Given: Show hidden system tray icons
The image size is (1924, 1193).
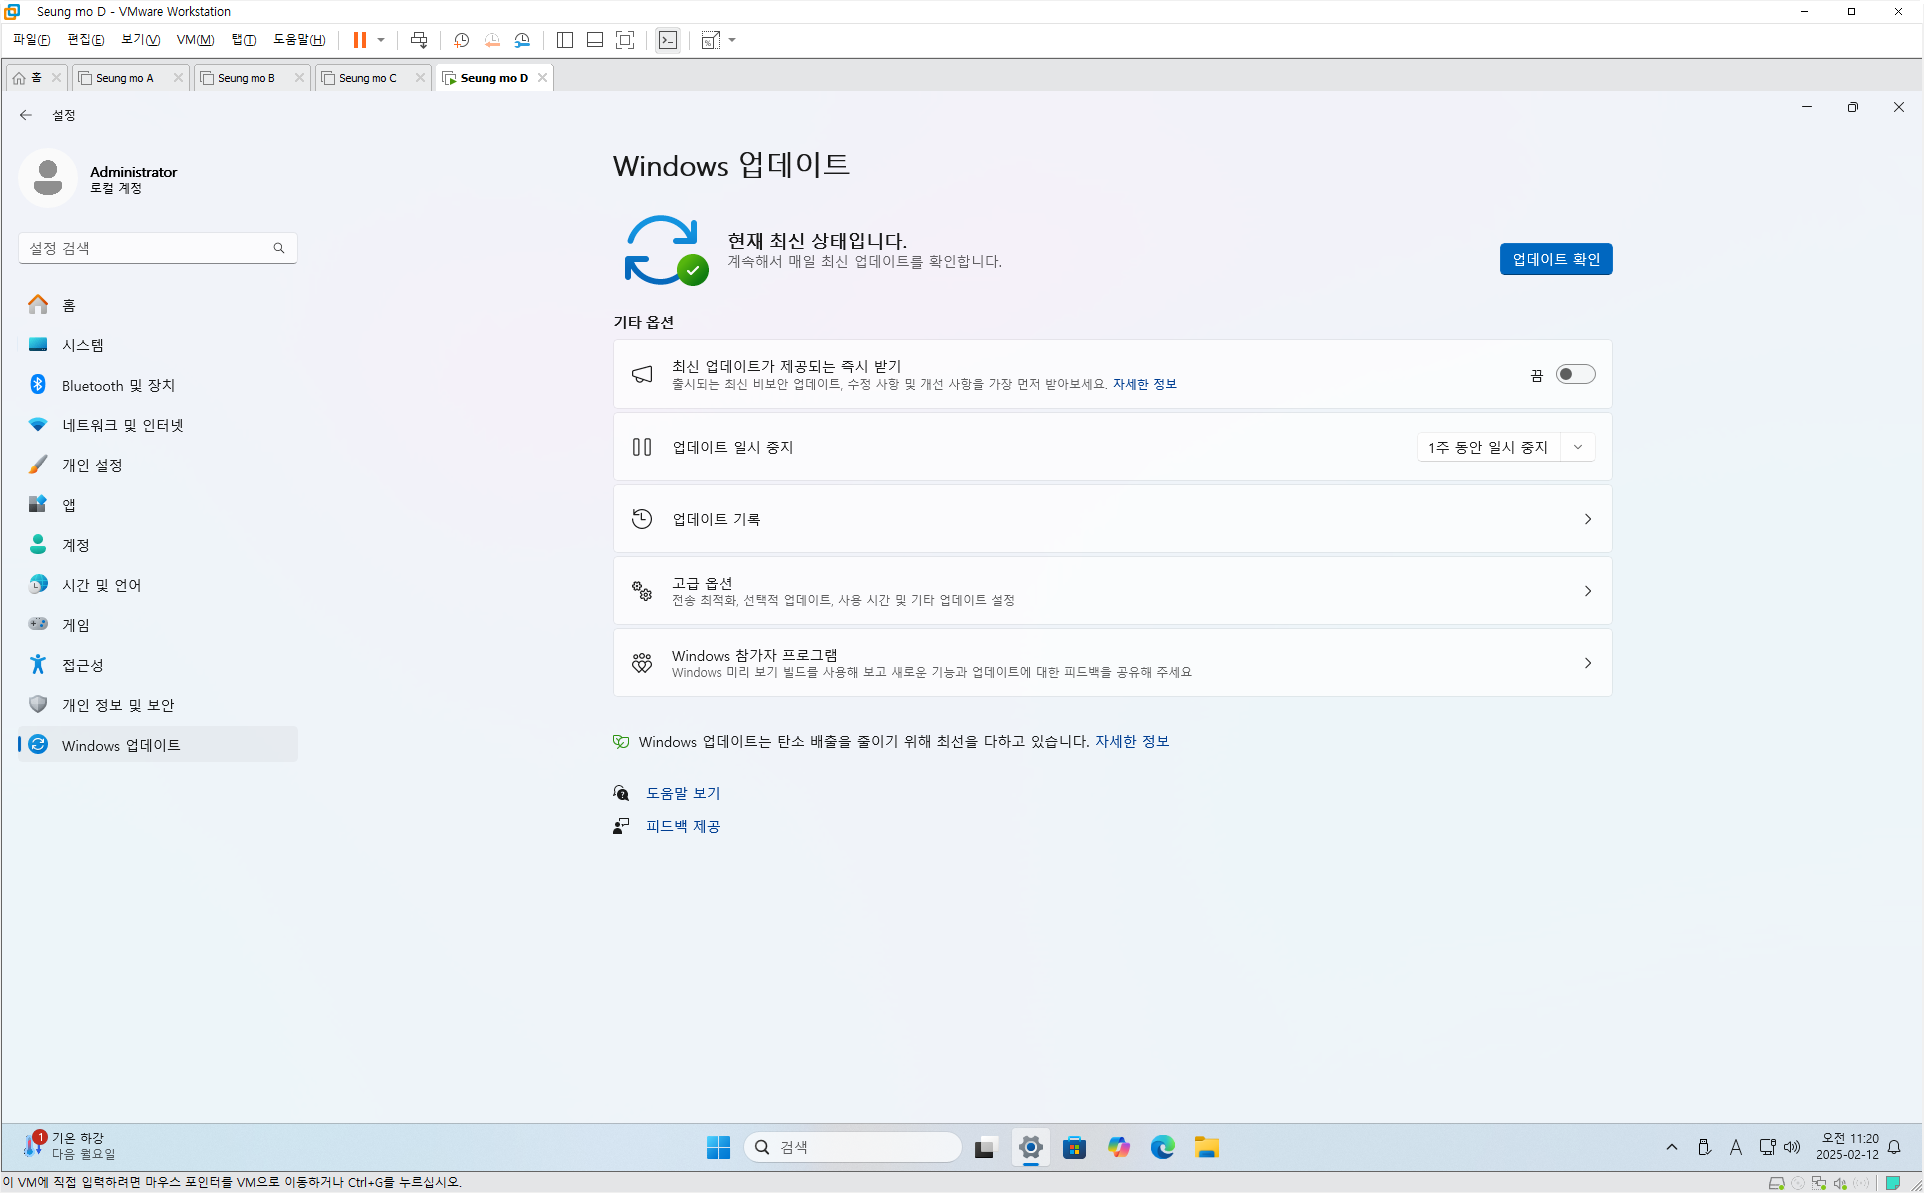Looking at the screenshot, I should point(1672,1147).
